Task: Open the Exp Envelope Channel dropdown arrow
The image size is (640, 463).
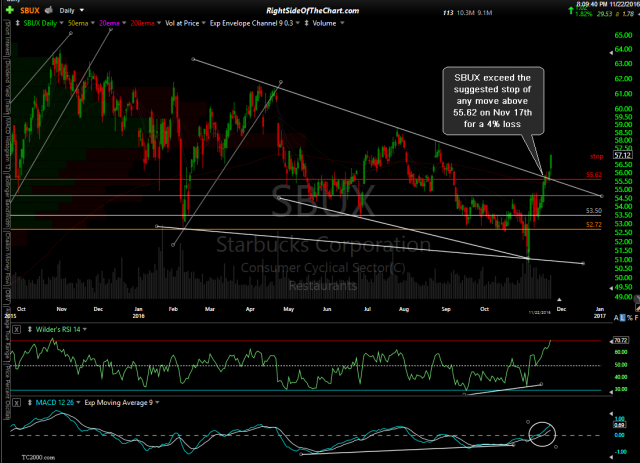Action: point(298,24)
